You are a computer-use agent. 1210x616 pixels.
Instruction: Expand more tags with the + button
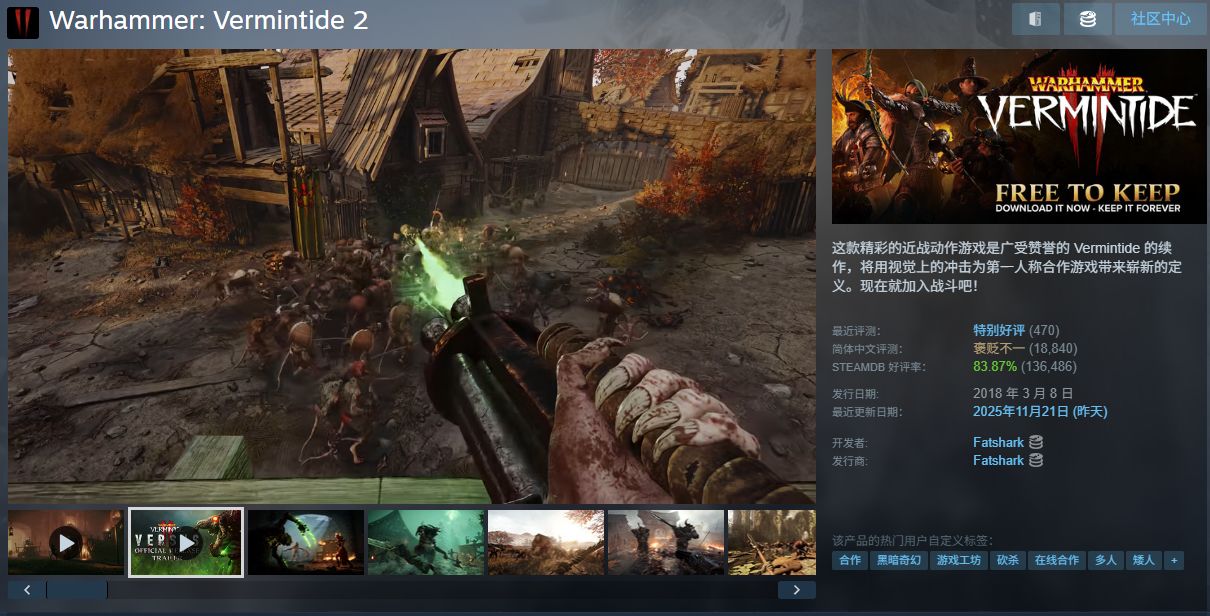pyautogui.click(x=1174, y=560)
